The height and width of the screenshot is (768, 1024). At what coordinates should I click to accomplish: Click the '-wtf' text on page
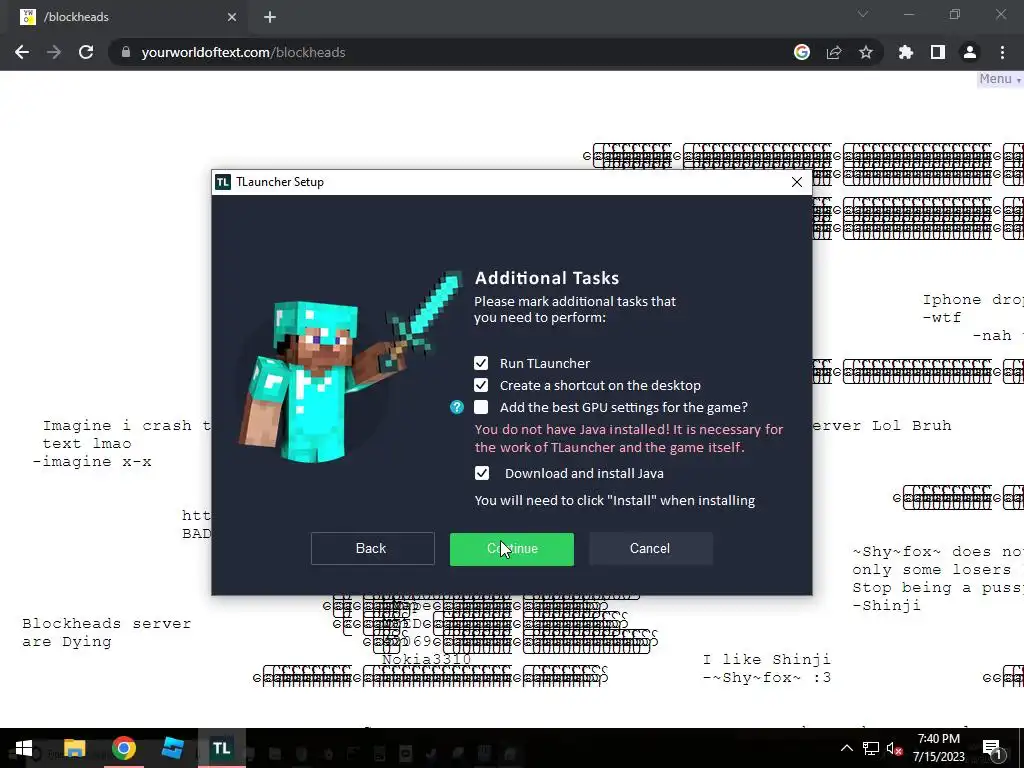pyautogui.click(x=941, y=318)
